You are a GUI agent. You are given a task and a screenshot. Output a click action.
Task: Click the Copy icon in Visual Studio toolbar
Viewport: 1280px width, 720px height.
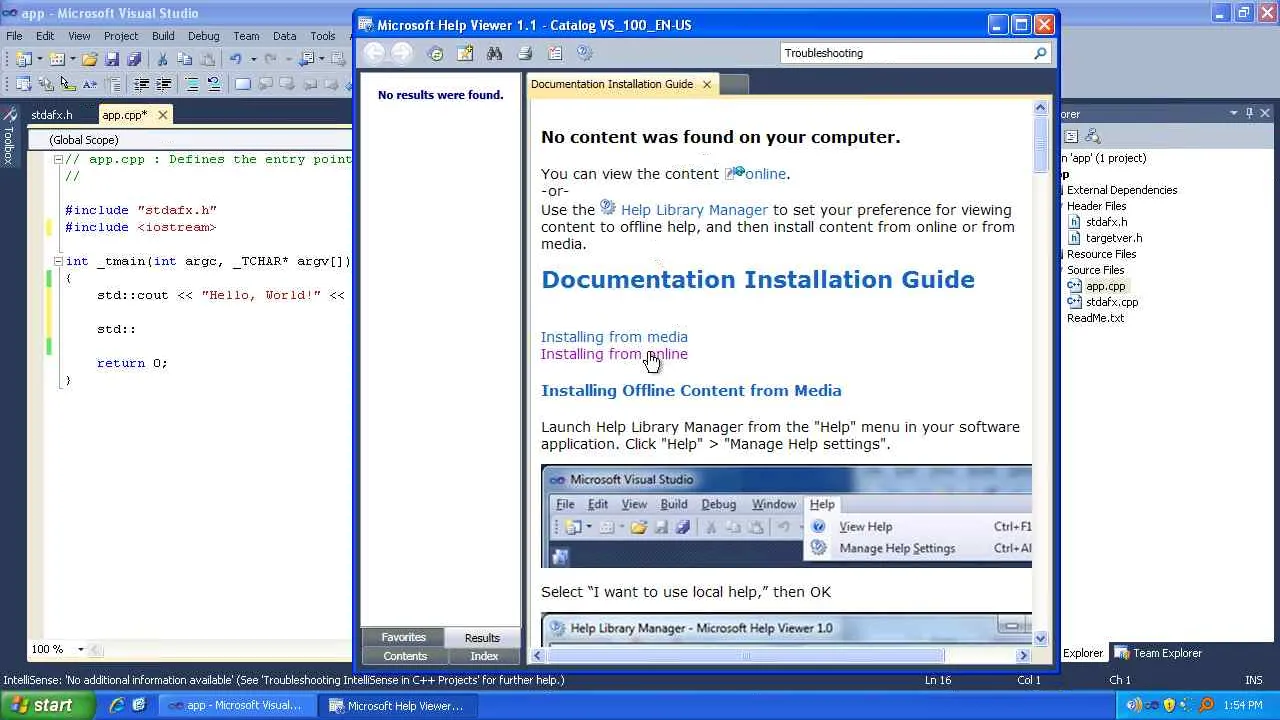tap(185, 60)
